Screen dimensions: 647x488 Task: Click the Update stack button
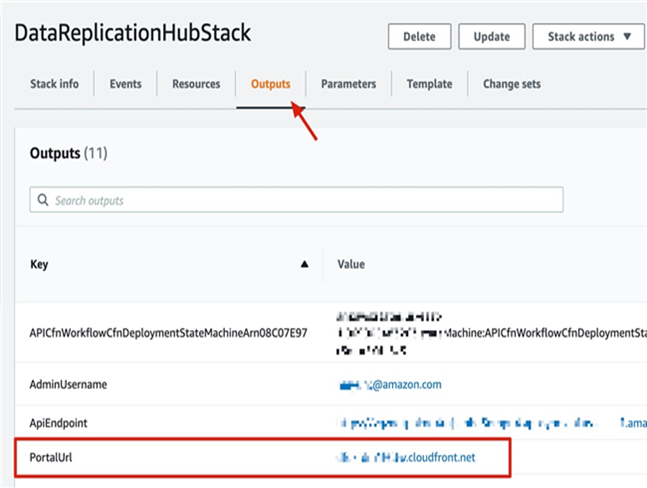coord(491,37)
